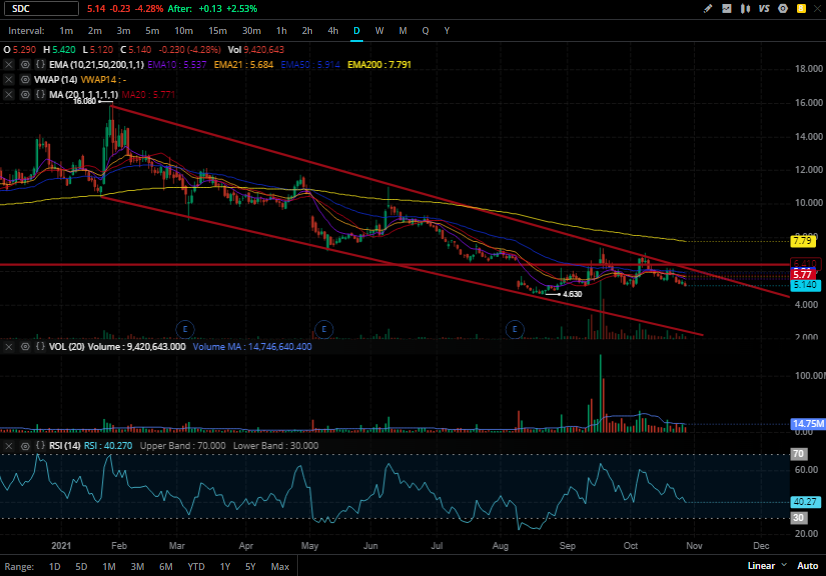This screenshot has height=576, width=826.
Task: Select the daily D interval
Action: click(x=357, y=31)
